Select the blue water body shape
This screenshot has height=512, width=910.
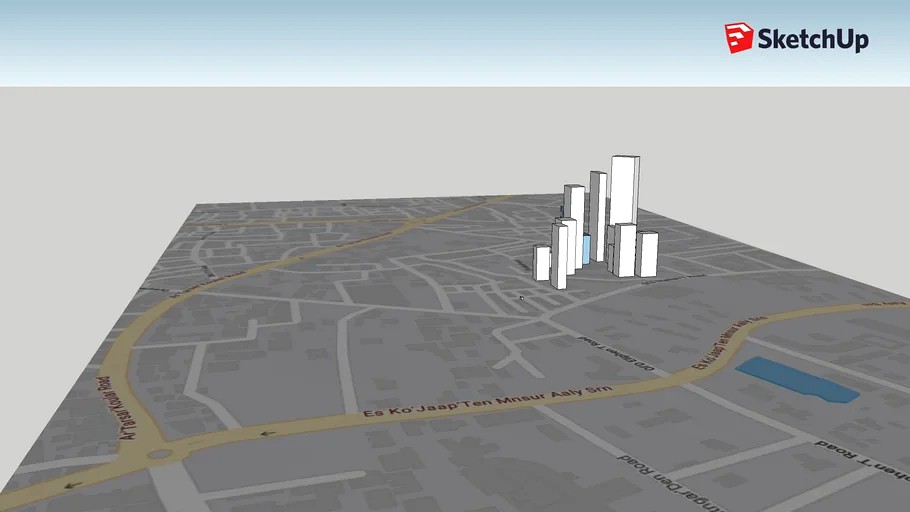point(797,380)
